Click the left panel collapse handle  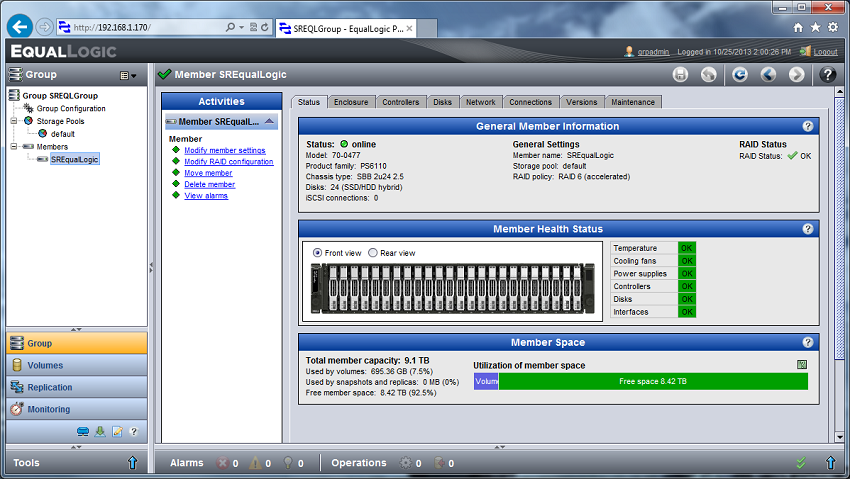(151, 267)
